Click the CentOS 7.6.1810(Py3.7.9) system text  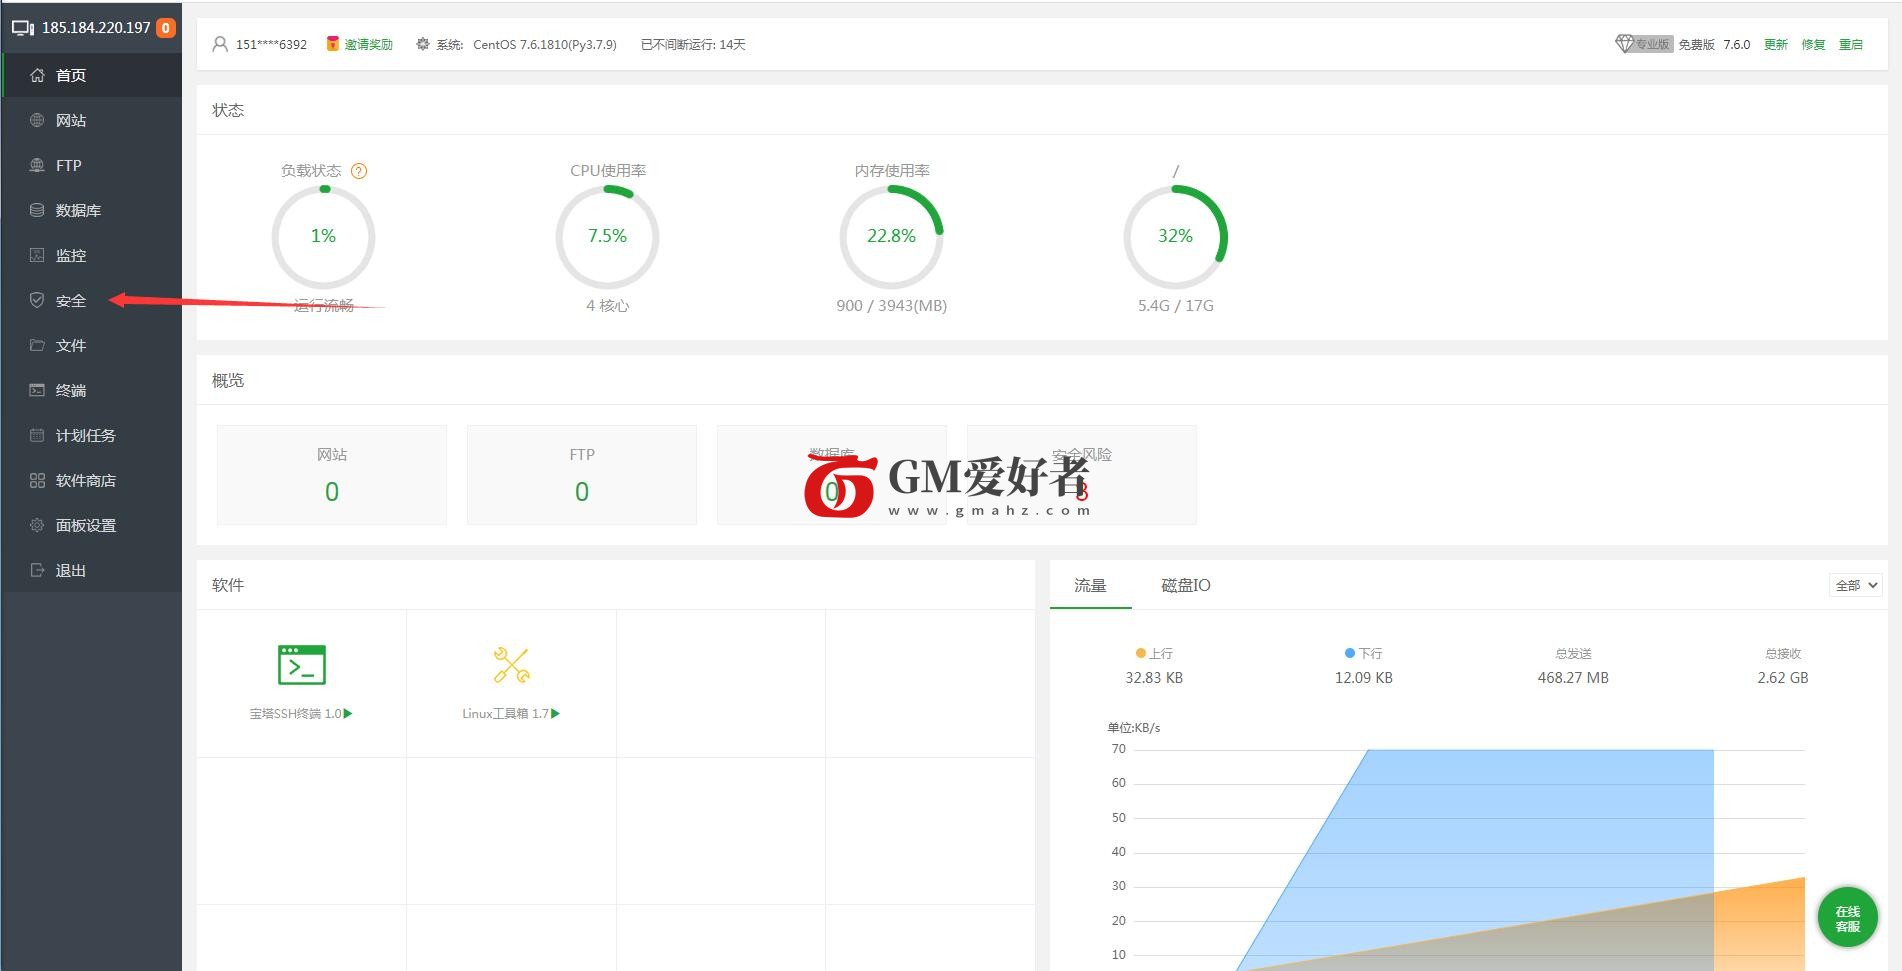(545, 44)
